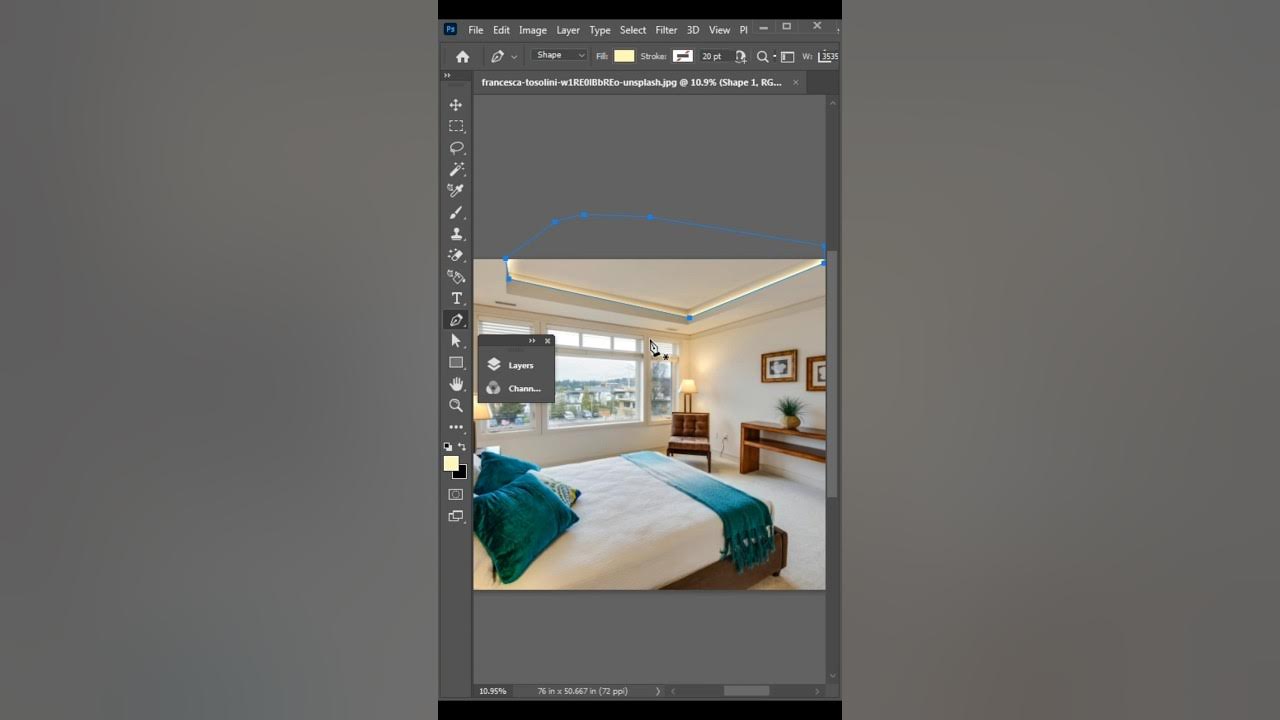Screen dimensions: 1280x720
Task: Click the 10.95% zoom level field
Action: pyautogui.click(x=493, y=691)
